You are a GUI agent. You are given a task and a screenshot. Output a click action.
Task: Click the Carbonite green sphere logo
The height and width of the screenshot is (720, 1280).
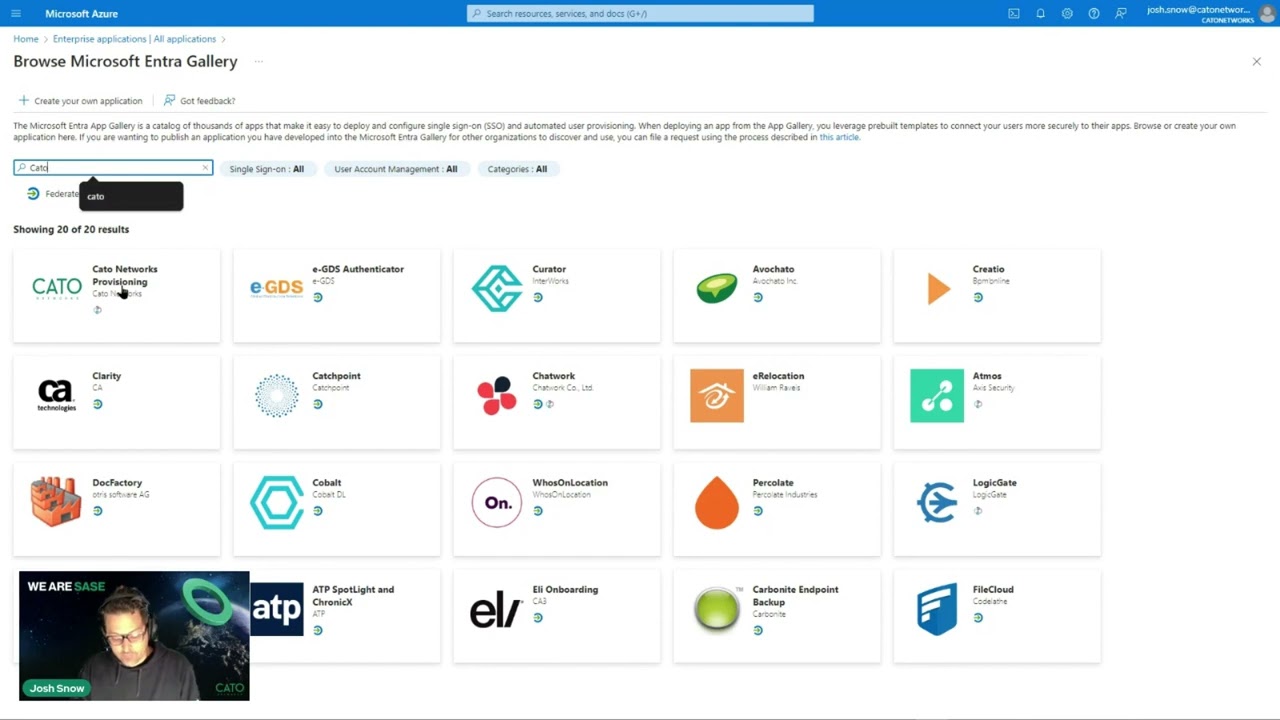point(717,609)
